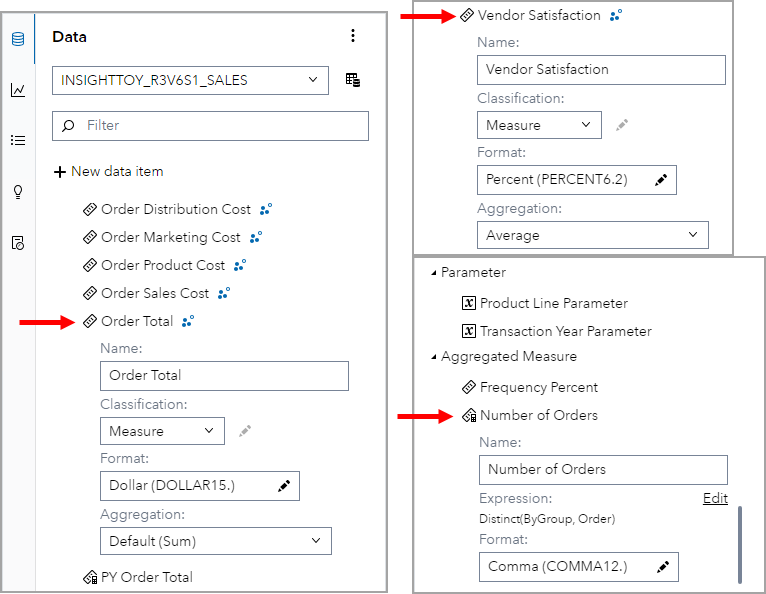766x594 pixels.
Task: Open the Outline list icon in sidebar
Action: click(18, 140)
